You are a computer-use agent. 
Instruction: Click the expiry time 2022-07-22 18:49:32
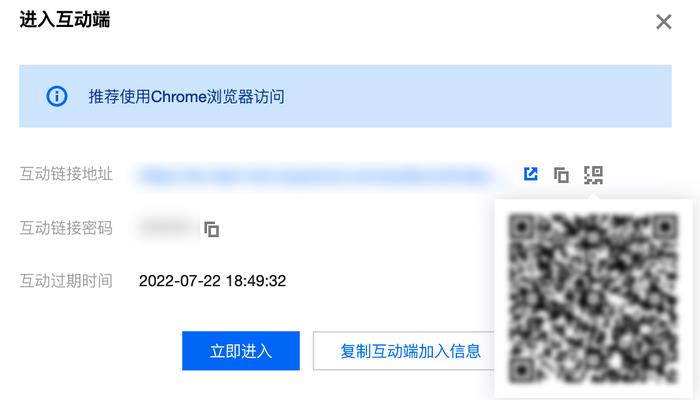[x=212, y=281]
